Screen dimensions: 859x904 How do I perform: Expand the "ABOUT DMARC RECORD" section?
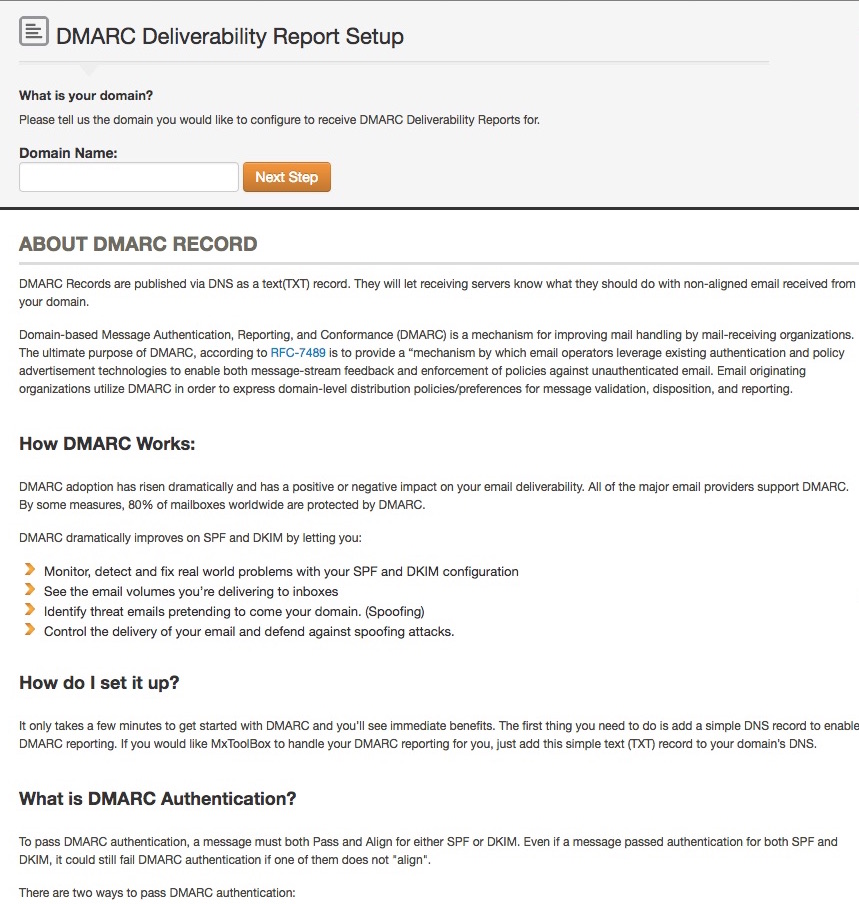click(x=137, y=243)
